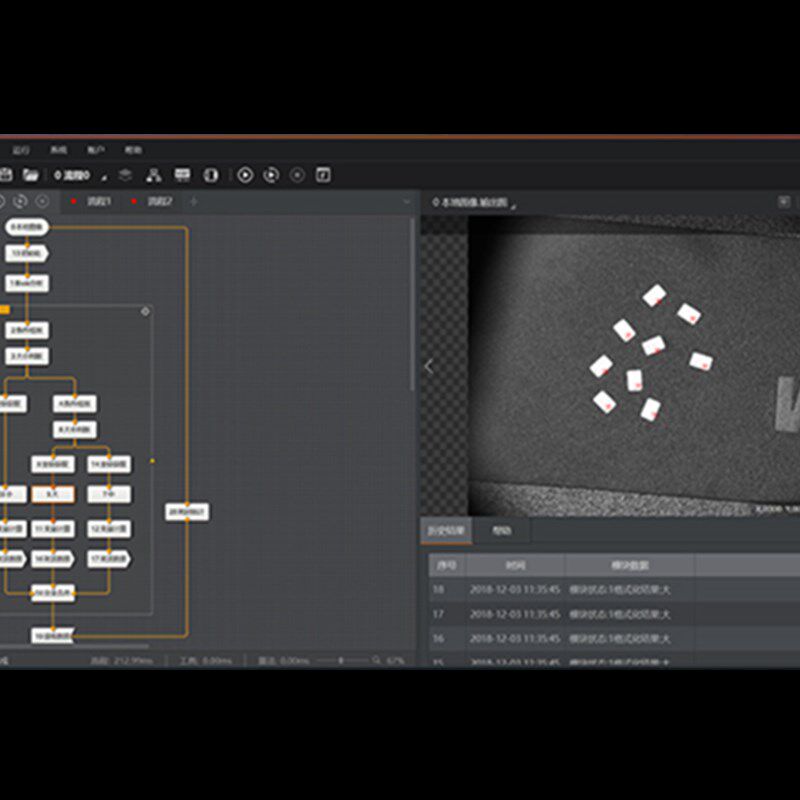800x800 pixels.
Task: Open the 帮助 menu in the menu bar
Action: (133, 149)
